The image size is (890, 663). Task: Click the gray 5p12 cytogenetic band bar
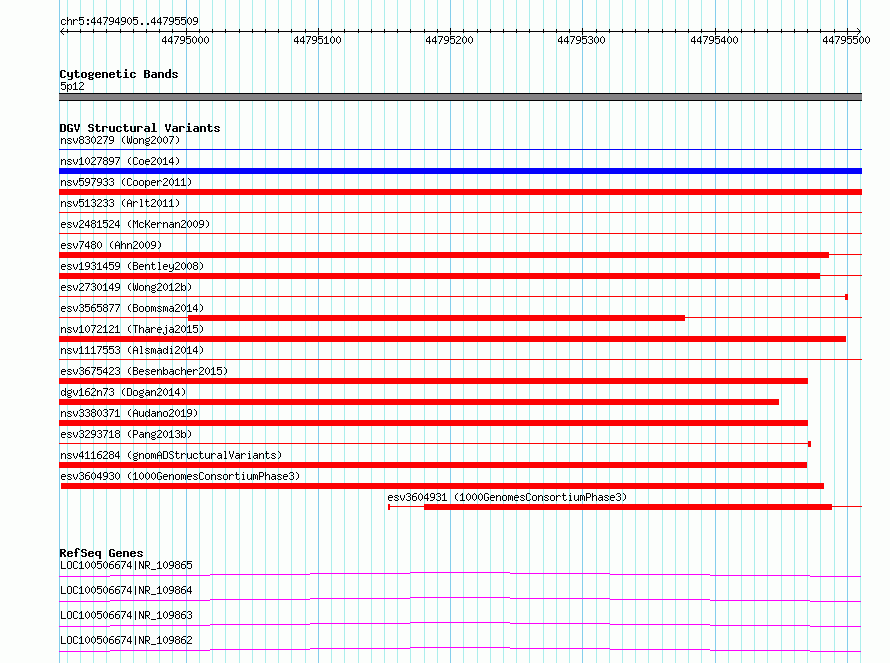click(x=460, y=97)
